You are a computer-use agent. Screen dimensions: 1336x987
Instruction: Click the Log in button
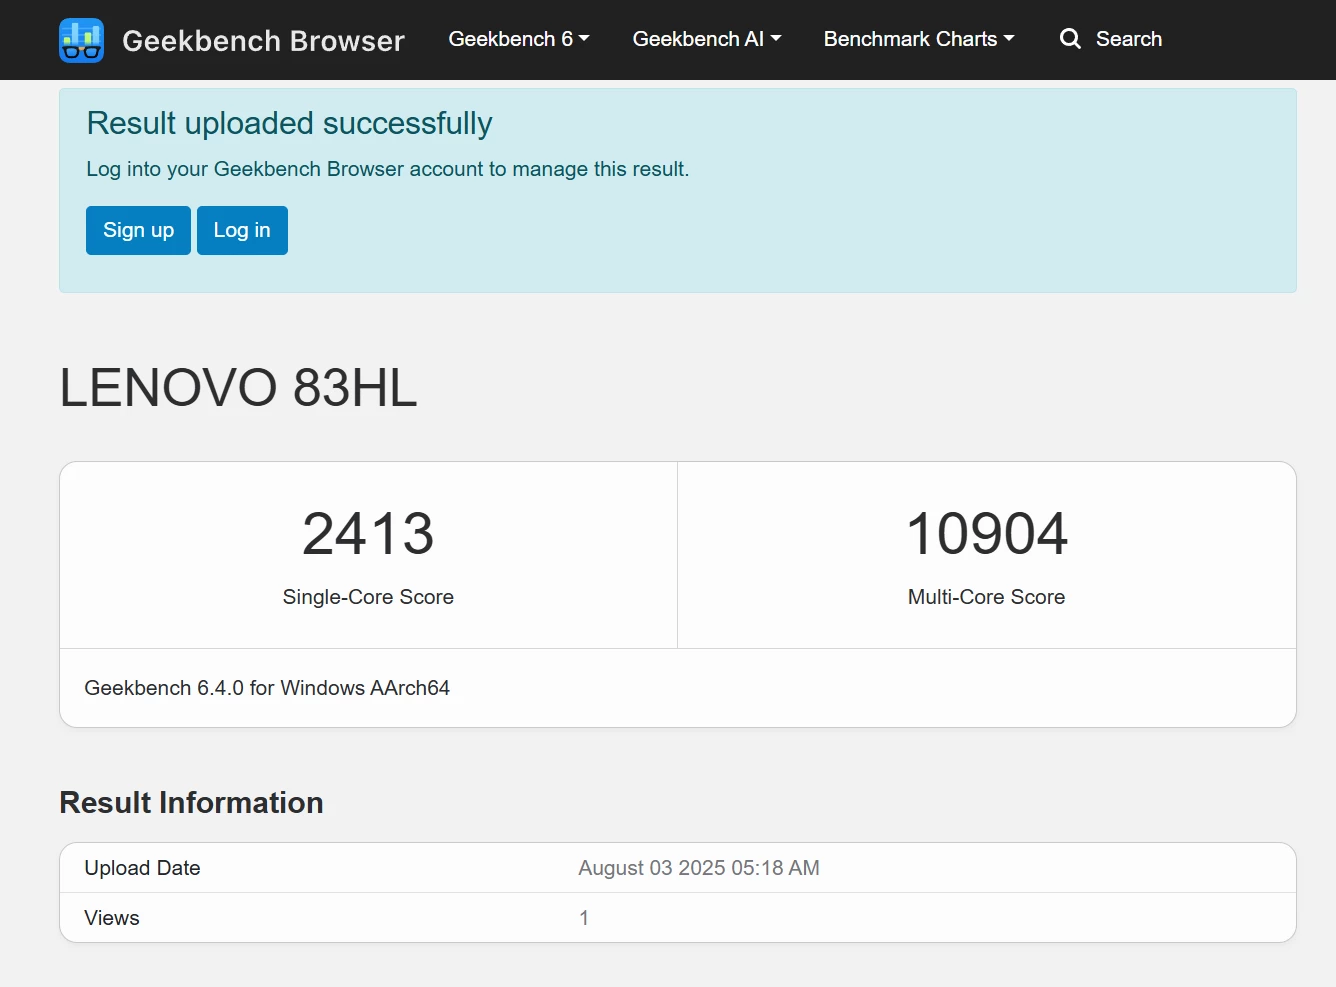pos(242,230)
